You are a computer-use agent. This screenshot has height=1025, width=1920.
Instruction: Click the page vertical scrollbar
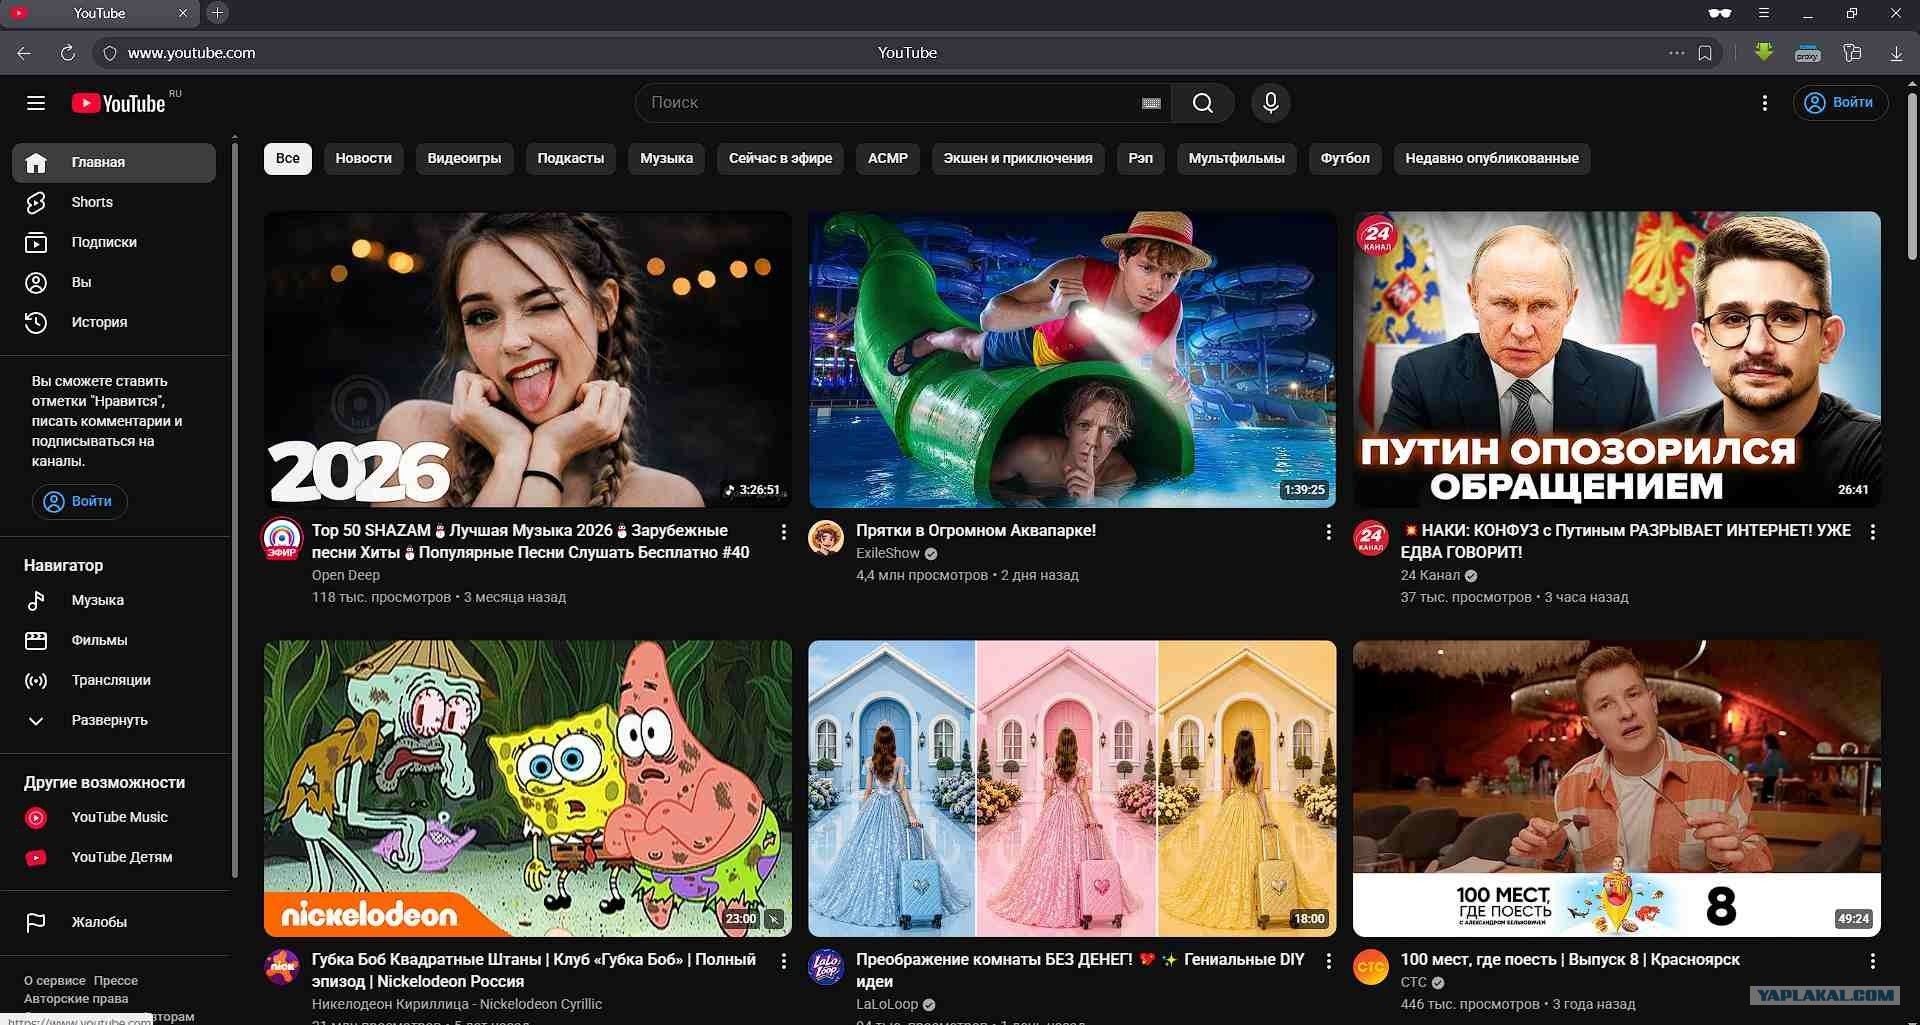pos(1912,178)
